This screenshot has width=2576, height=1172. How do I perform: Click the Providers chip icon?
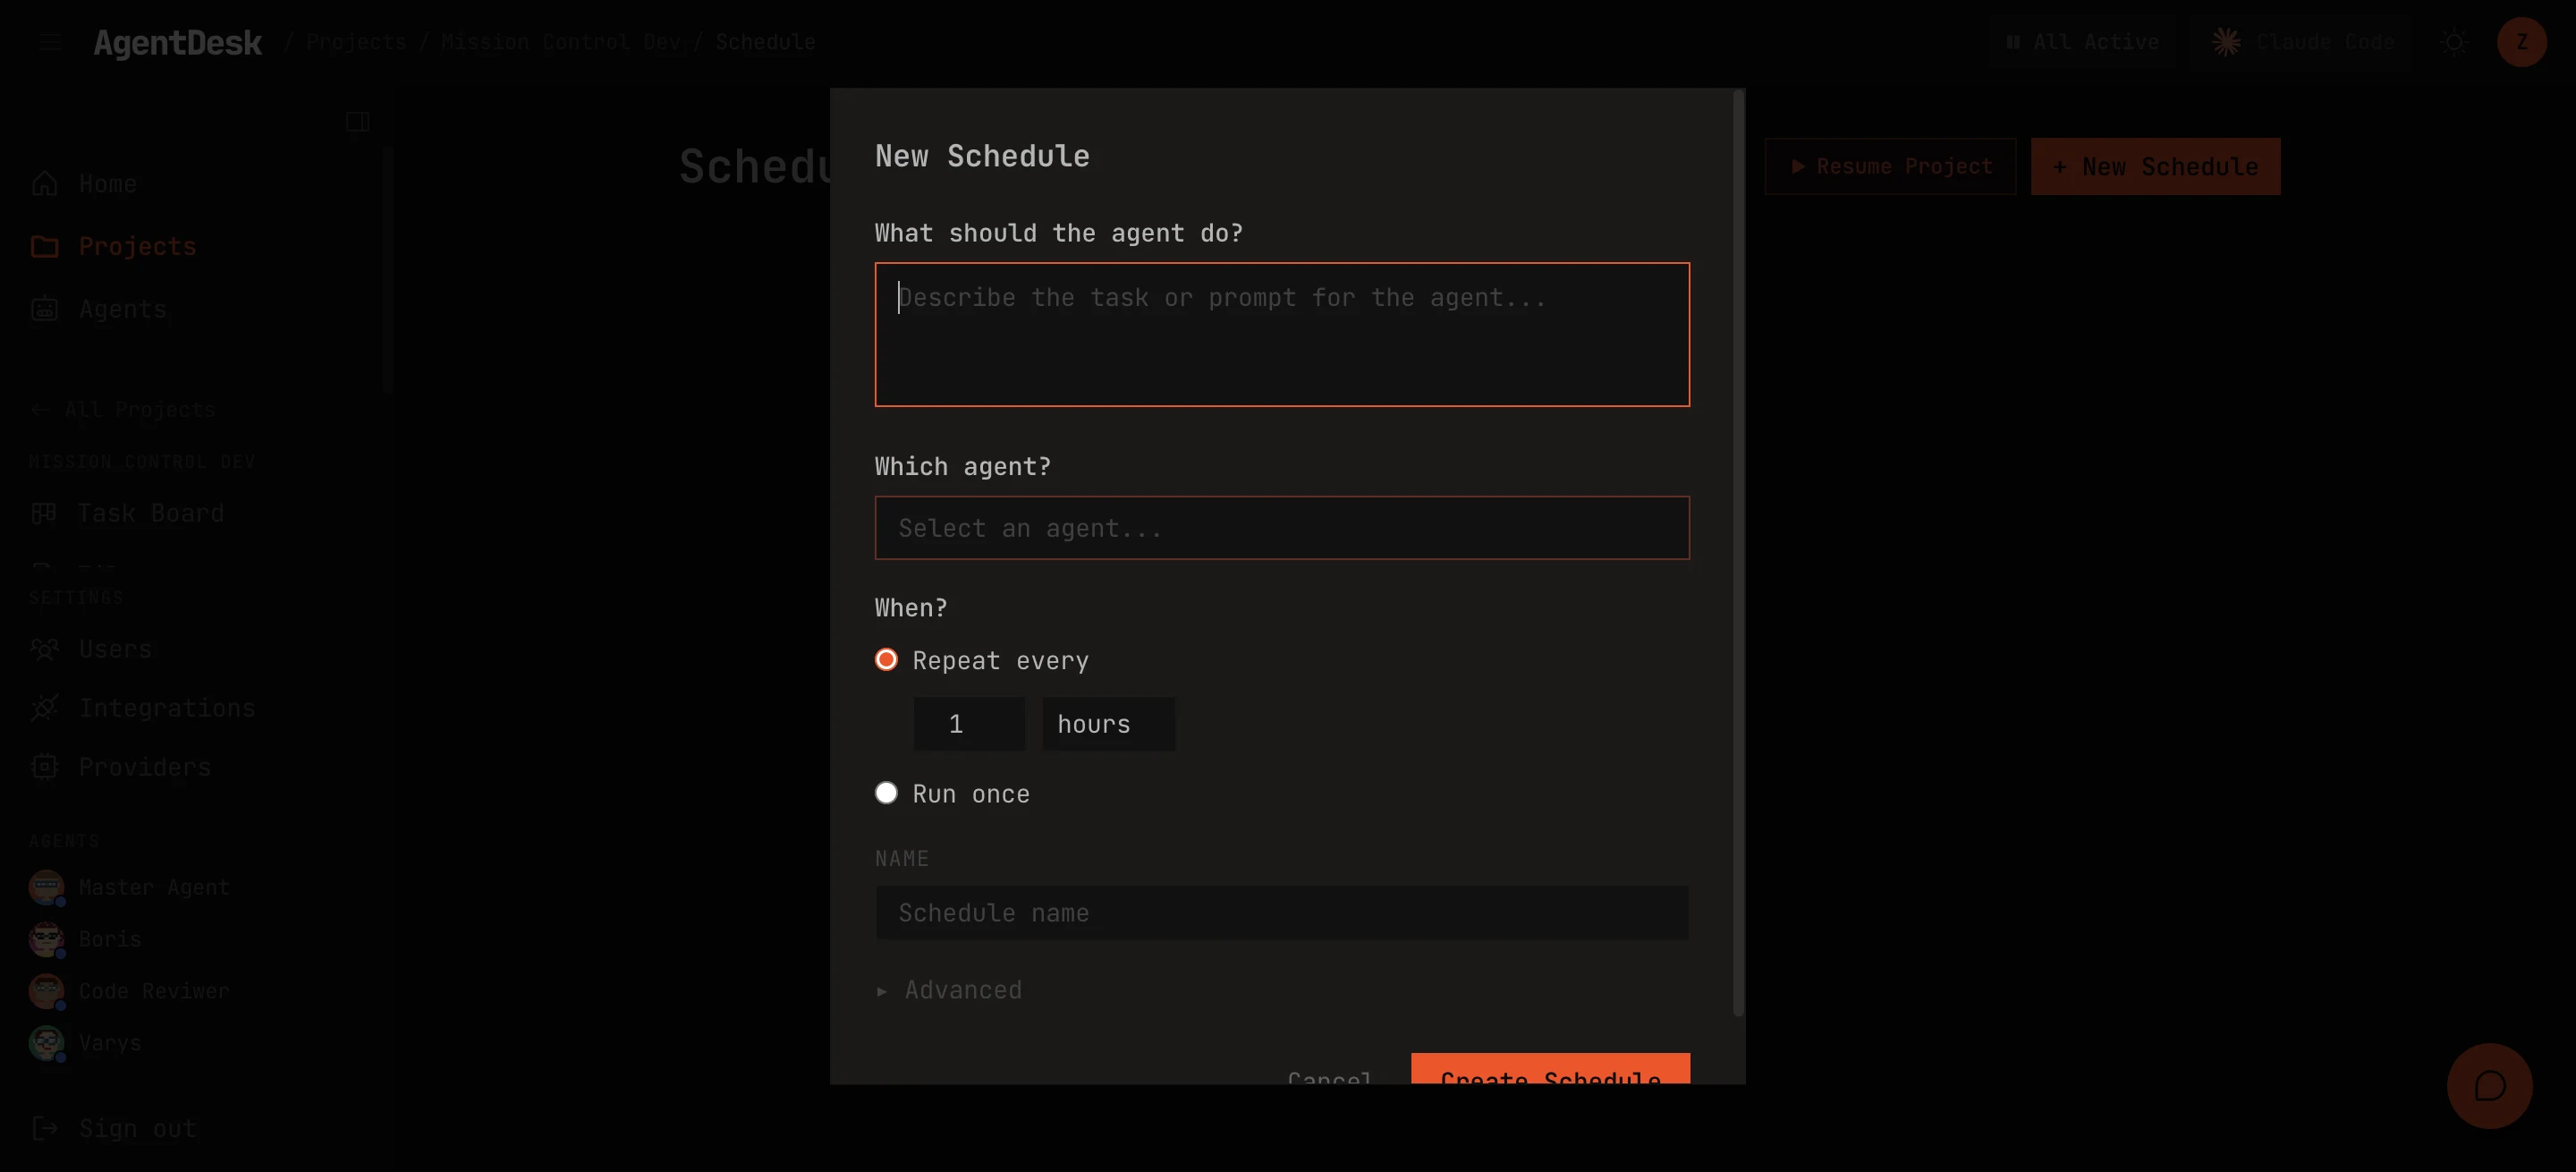pyautogui.click(x=45, y=767)
